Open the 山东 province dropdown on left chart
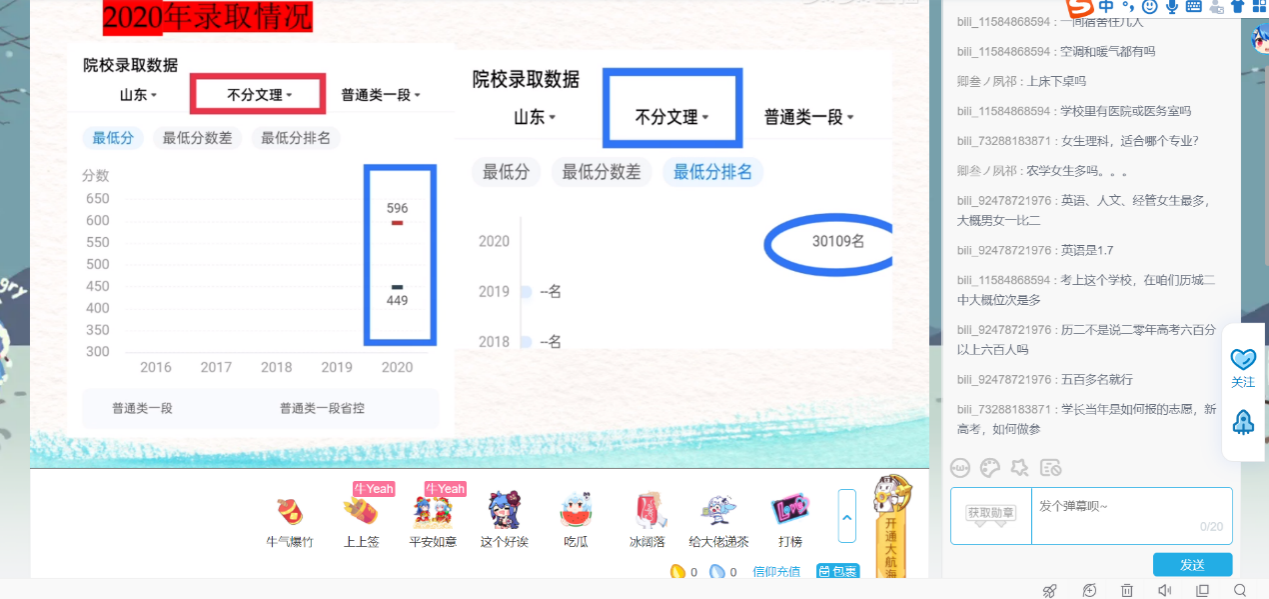This screenshot has height=599, width=1269. [138, 95]
